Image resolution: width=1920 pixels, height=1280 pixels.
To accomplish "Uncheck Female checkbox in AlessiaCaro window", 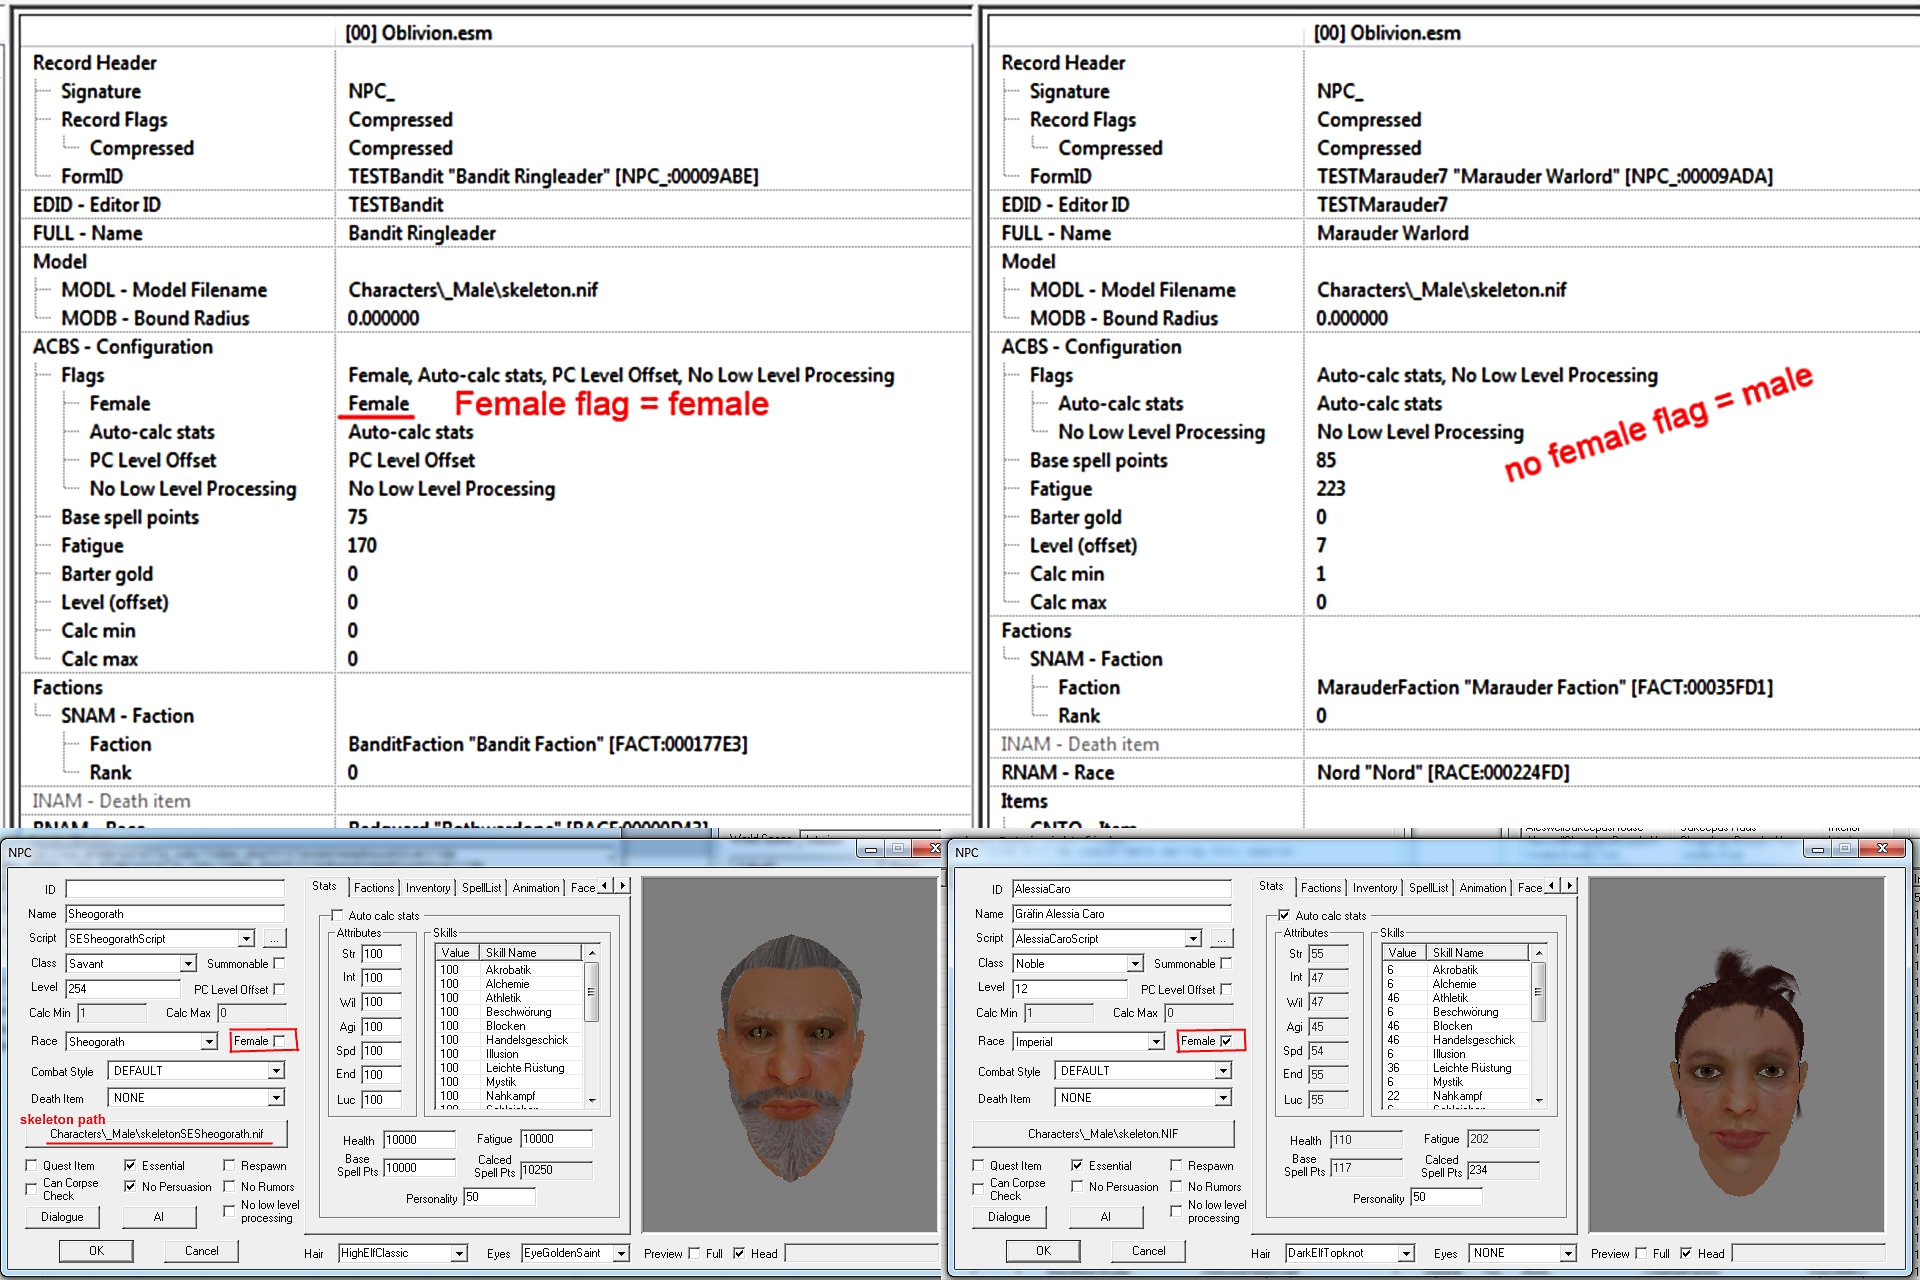I will [1227, 1041].
